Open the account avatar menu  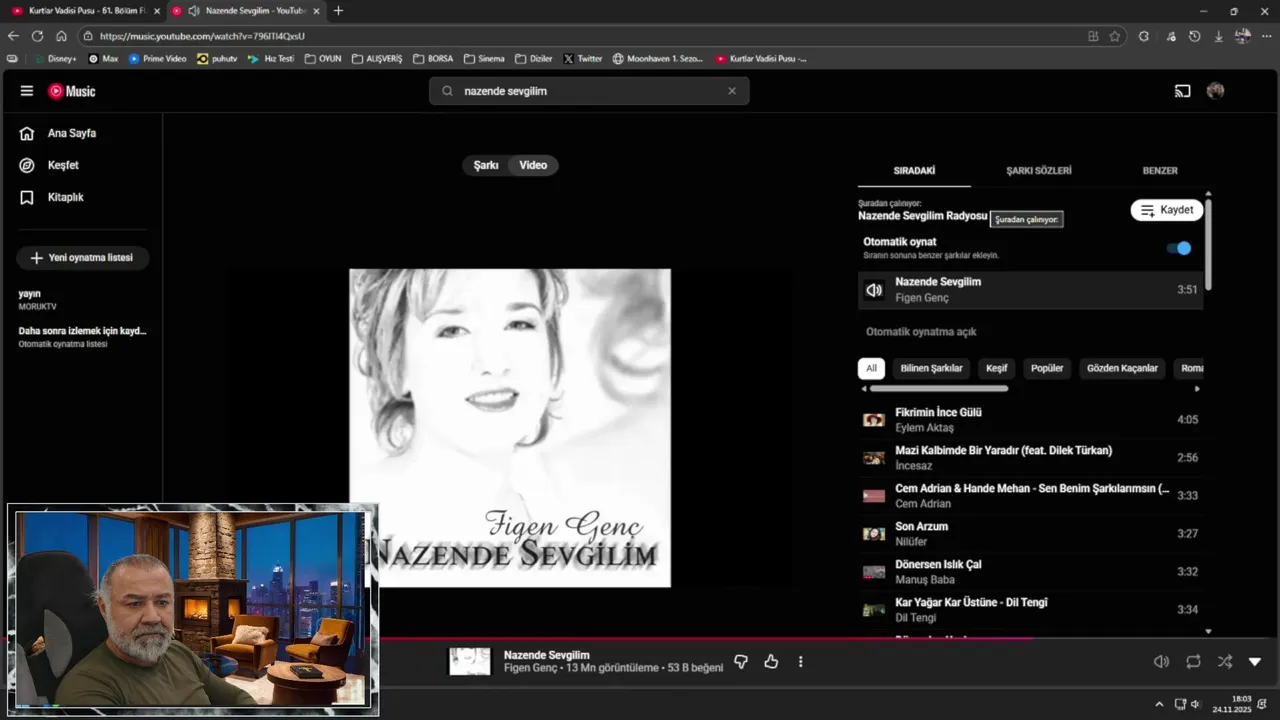pos(1216,91)
